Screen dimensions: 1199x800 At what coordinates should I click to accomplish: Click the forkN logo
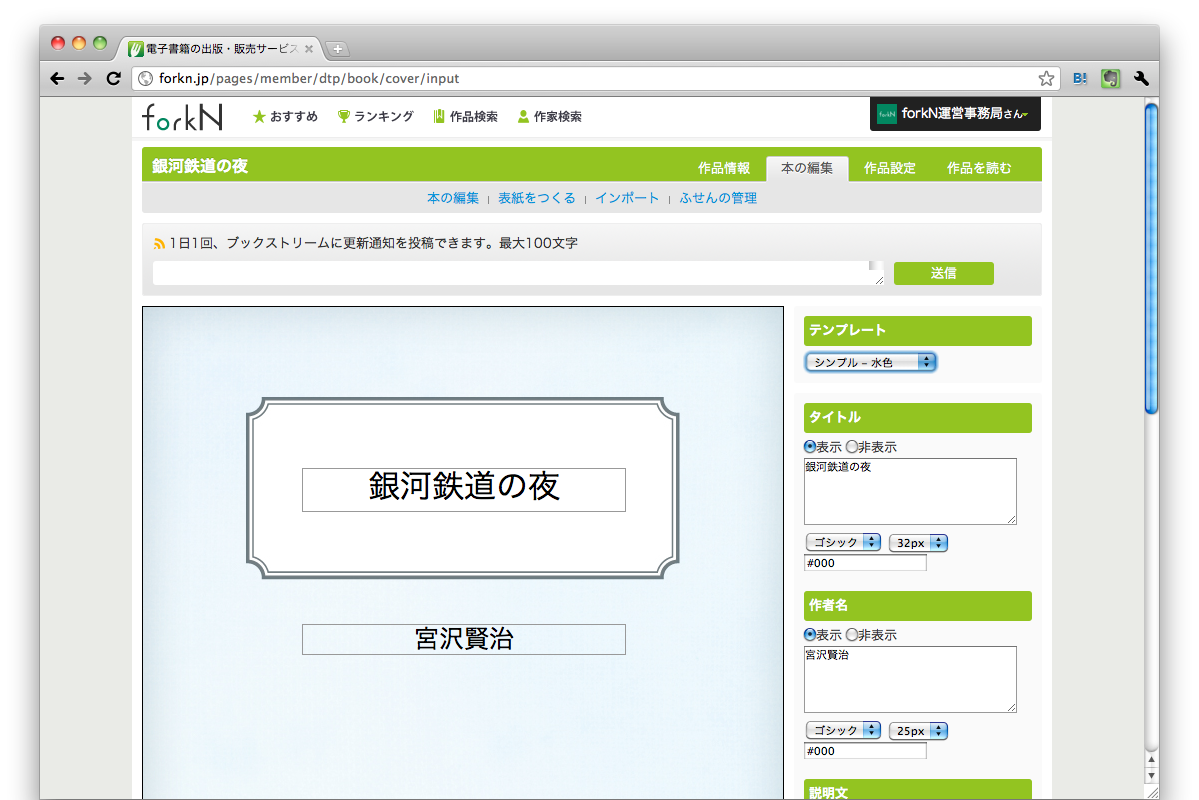coord(182,117)
